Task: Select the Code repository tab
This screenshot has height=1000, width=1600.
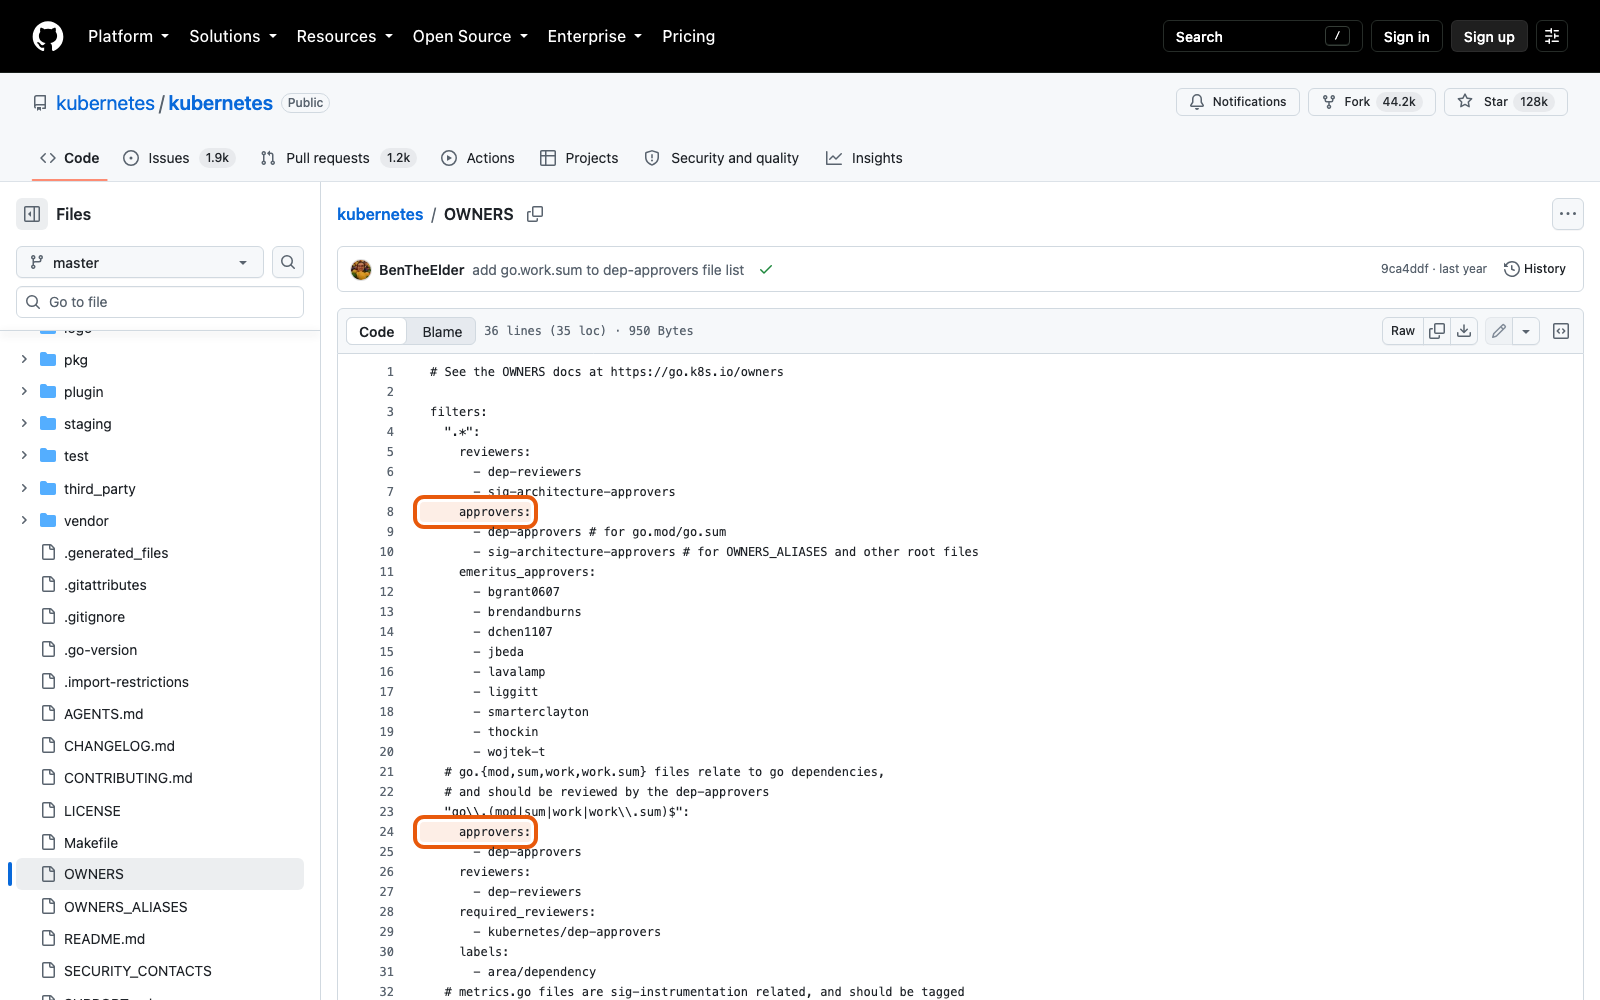Action: [x=70, y=158]
